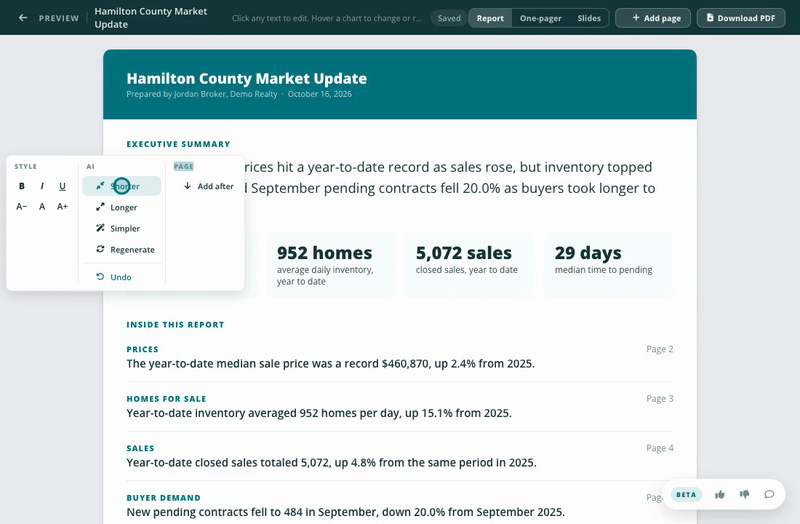The image size is (800, 524).
Task: Give thumbs down feedback
Action: coord(744,494)
